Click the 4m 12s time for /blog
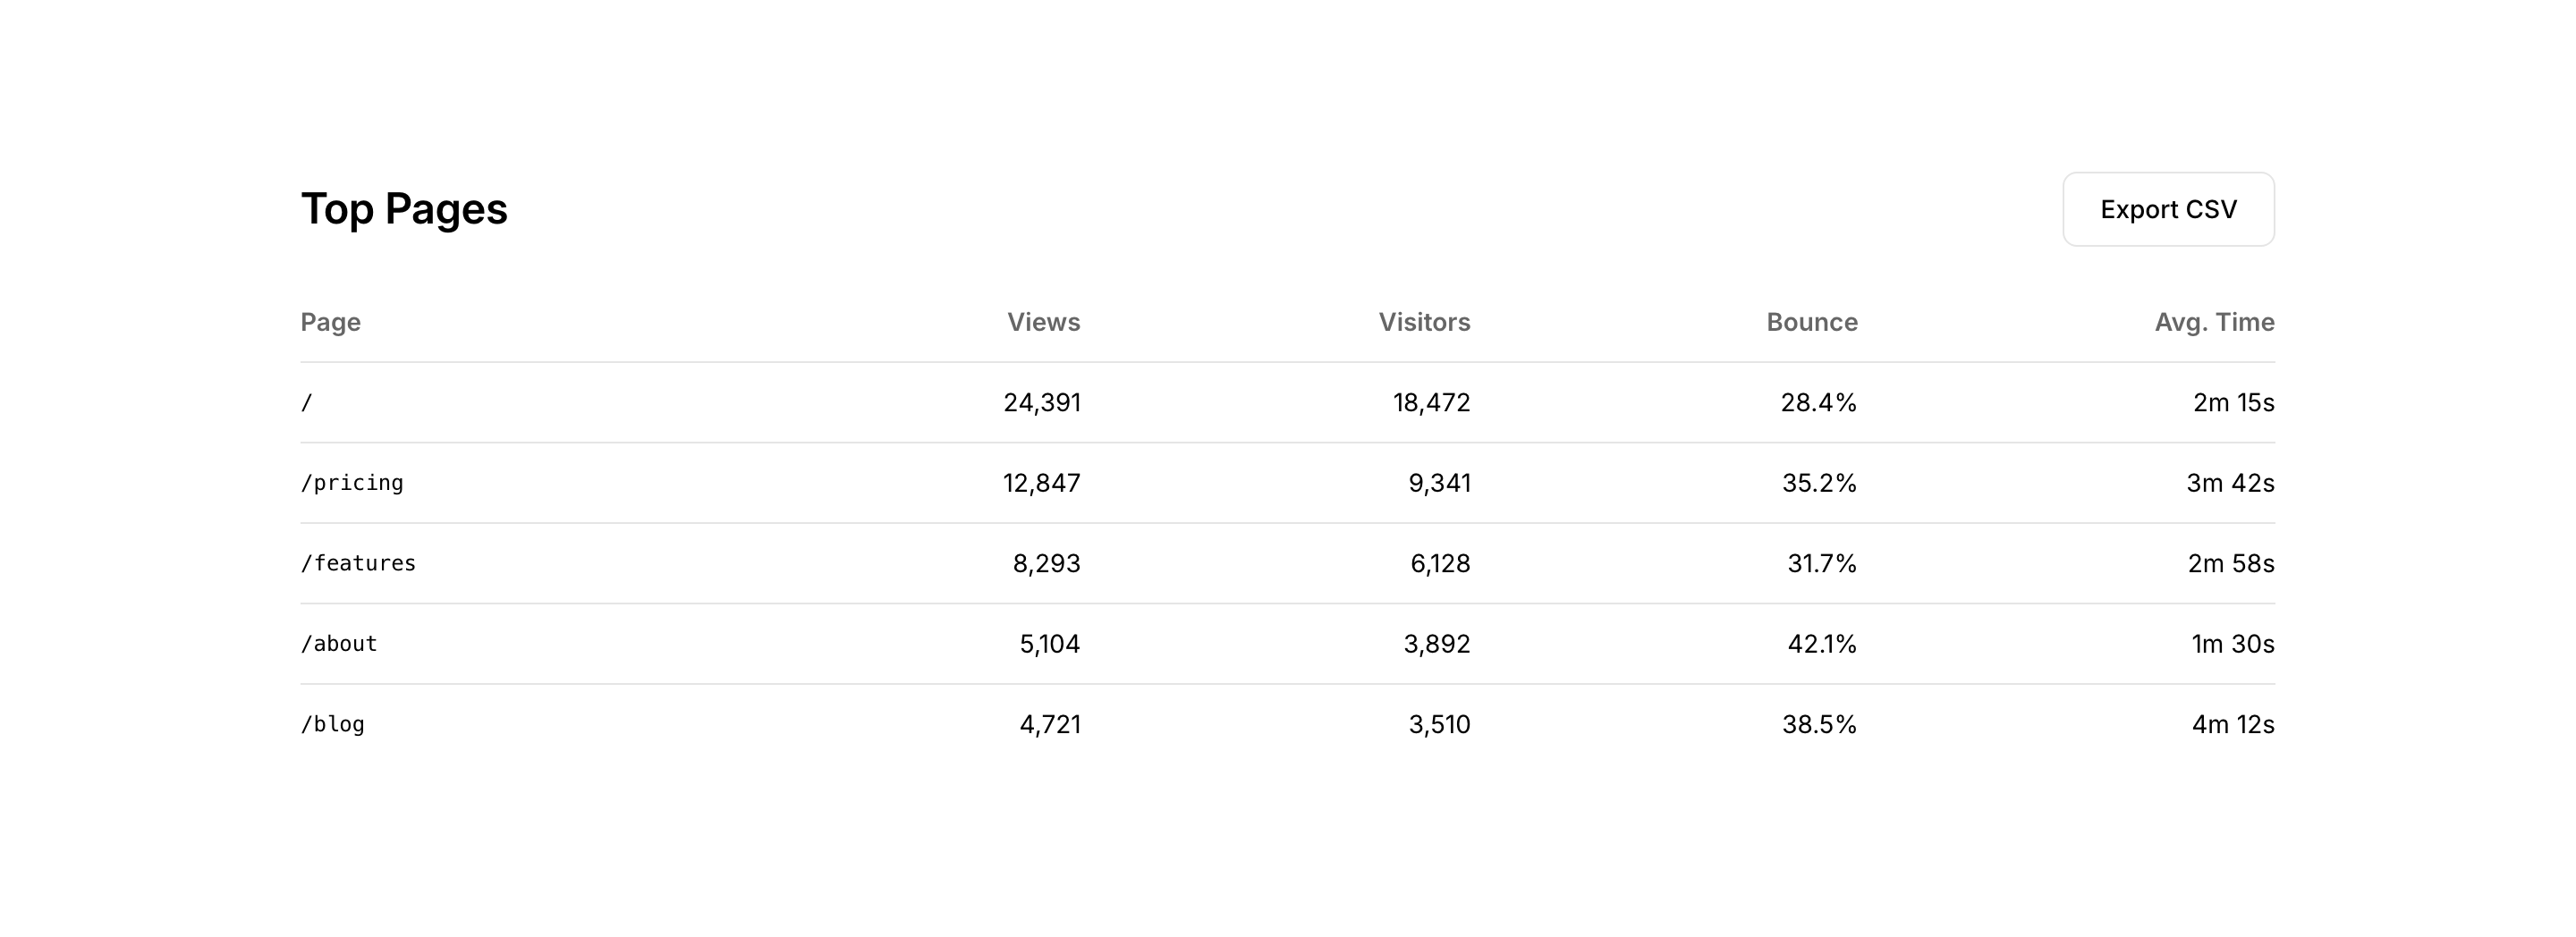This screenshot has height=937, width=2576. click(x=2232, y=725)
